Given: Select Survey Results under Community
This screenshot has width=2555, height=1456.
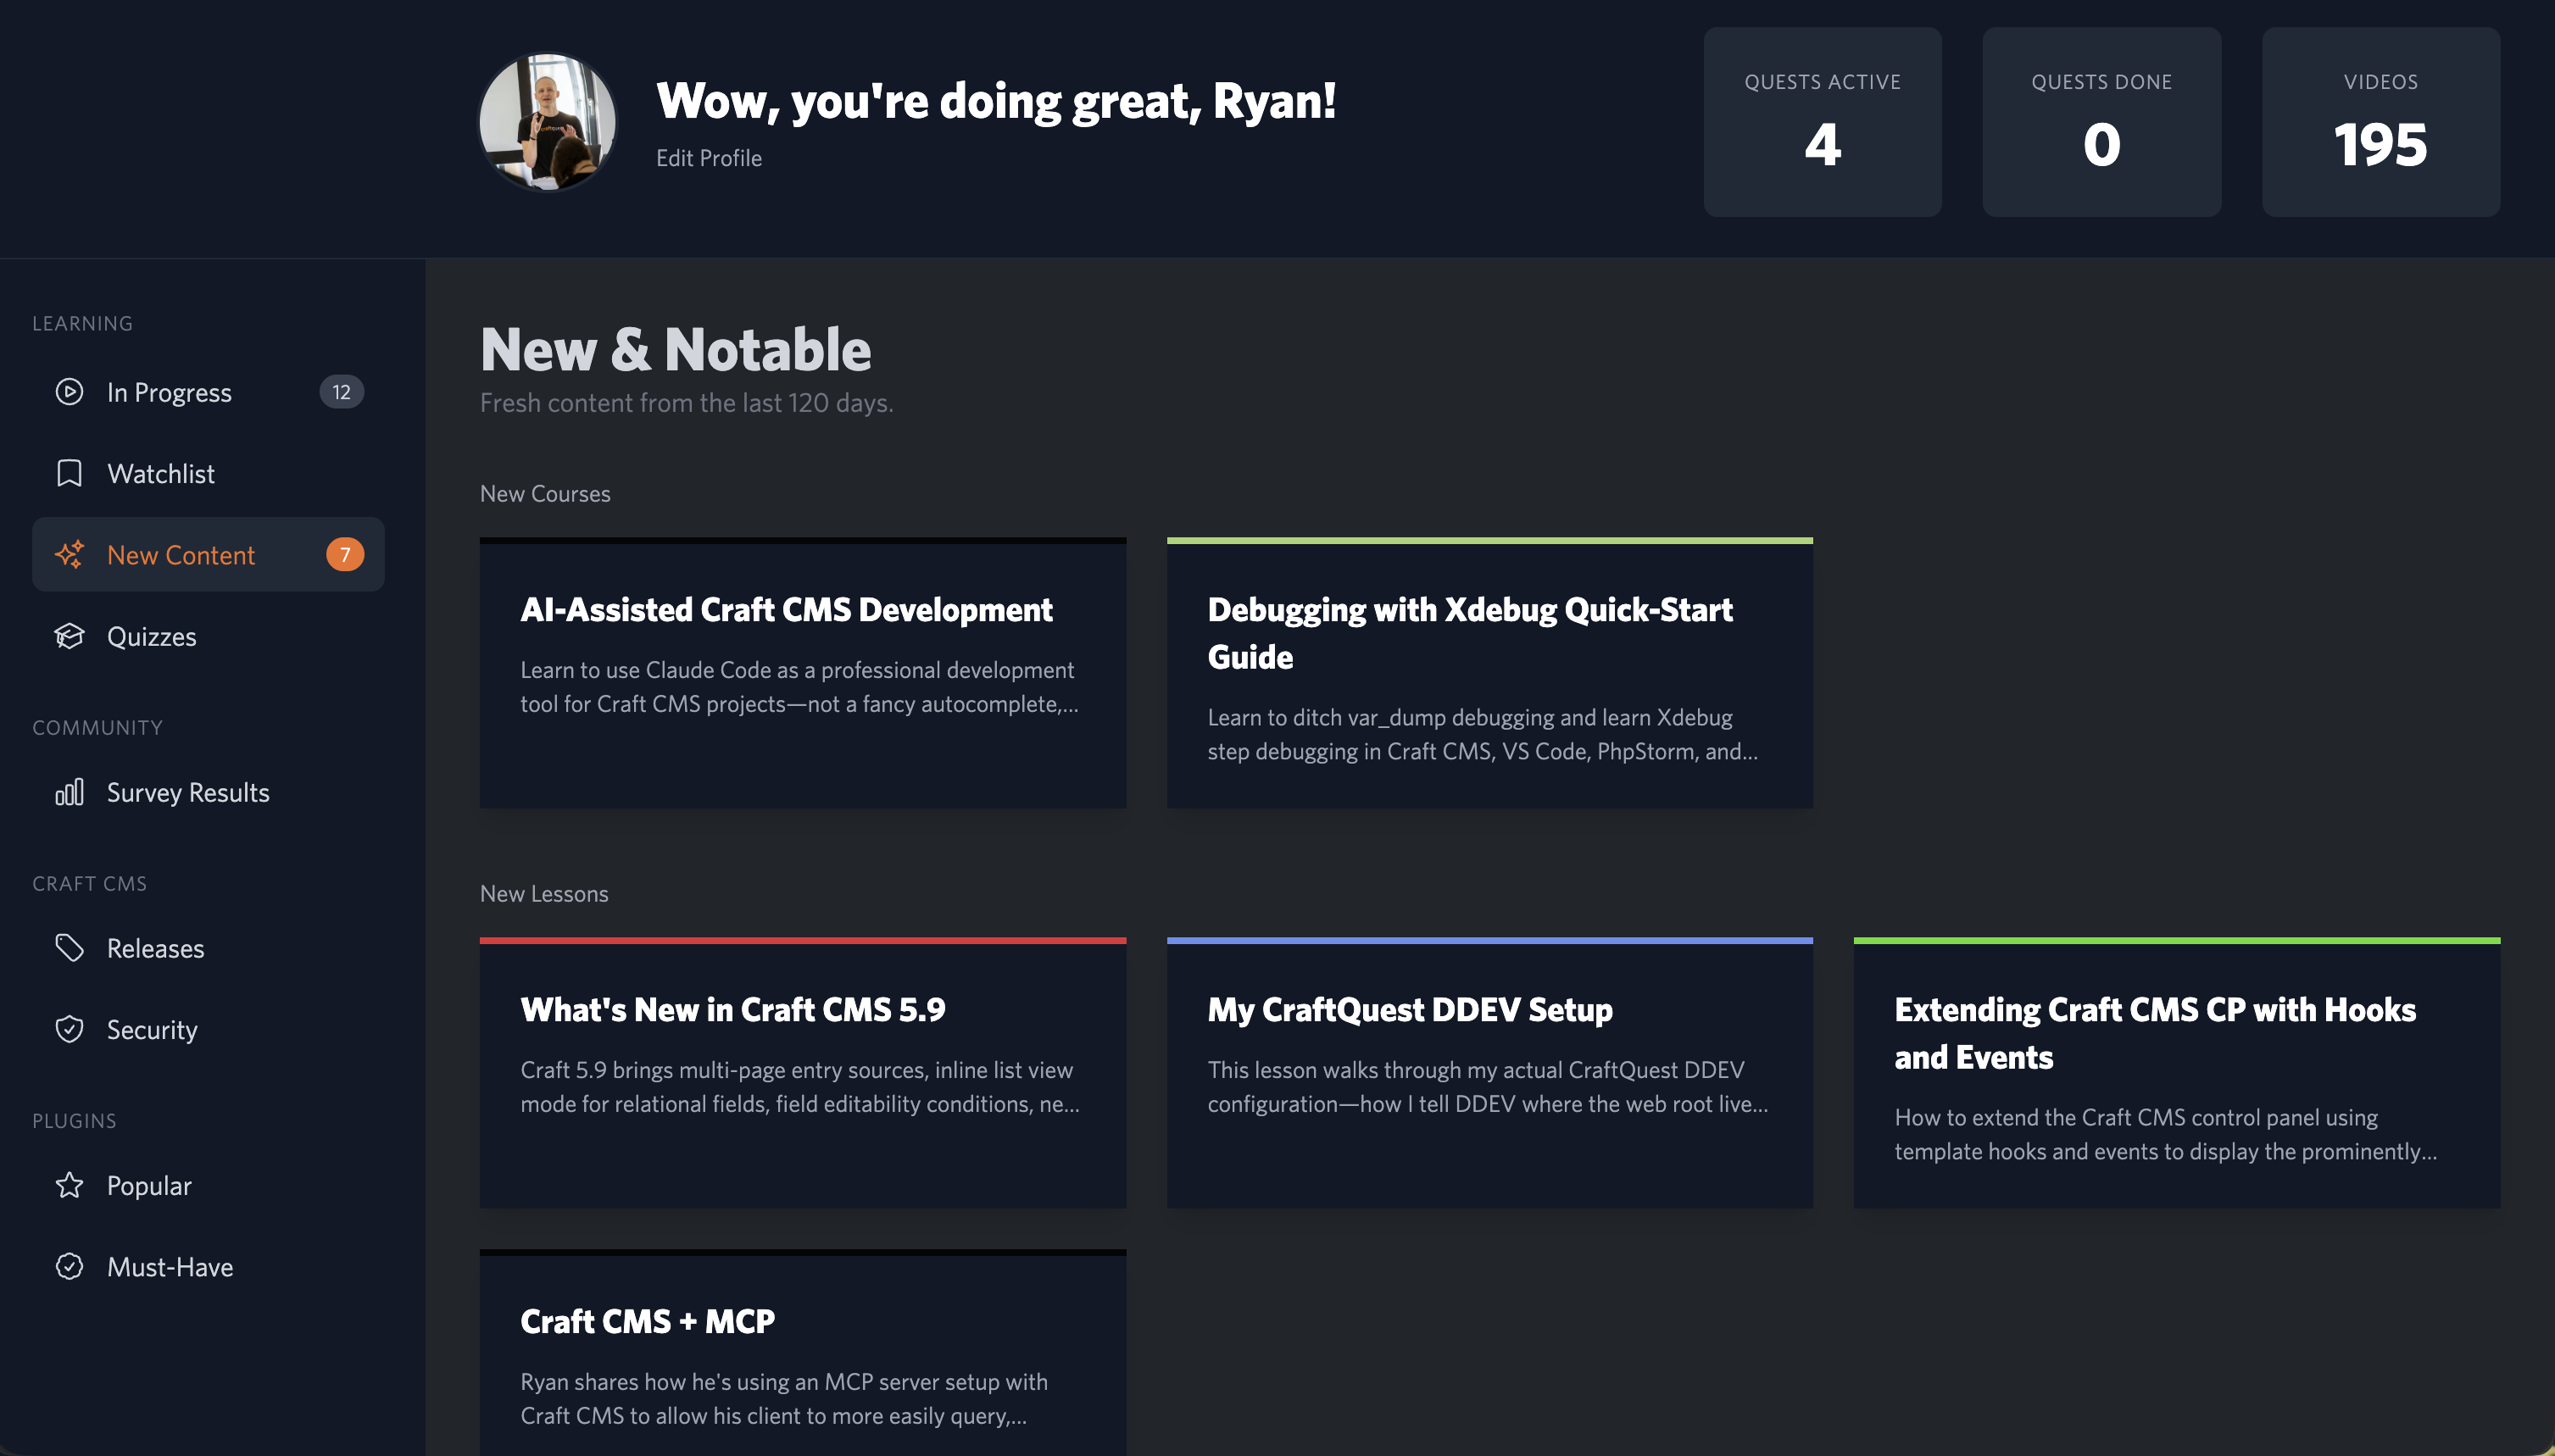Looking at the screenshot, I should click(188, 793).
